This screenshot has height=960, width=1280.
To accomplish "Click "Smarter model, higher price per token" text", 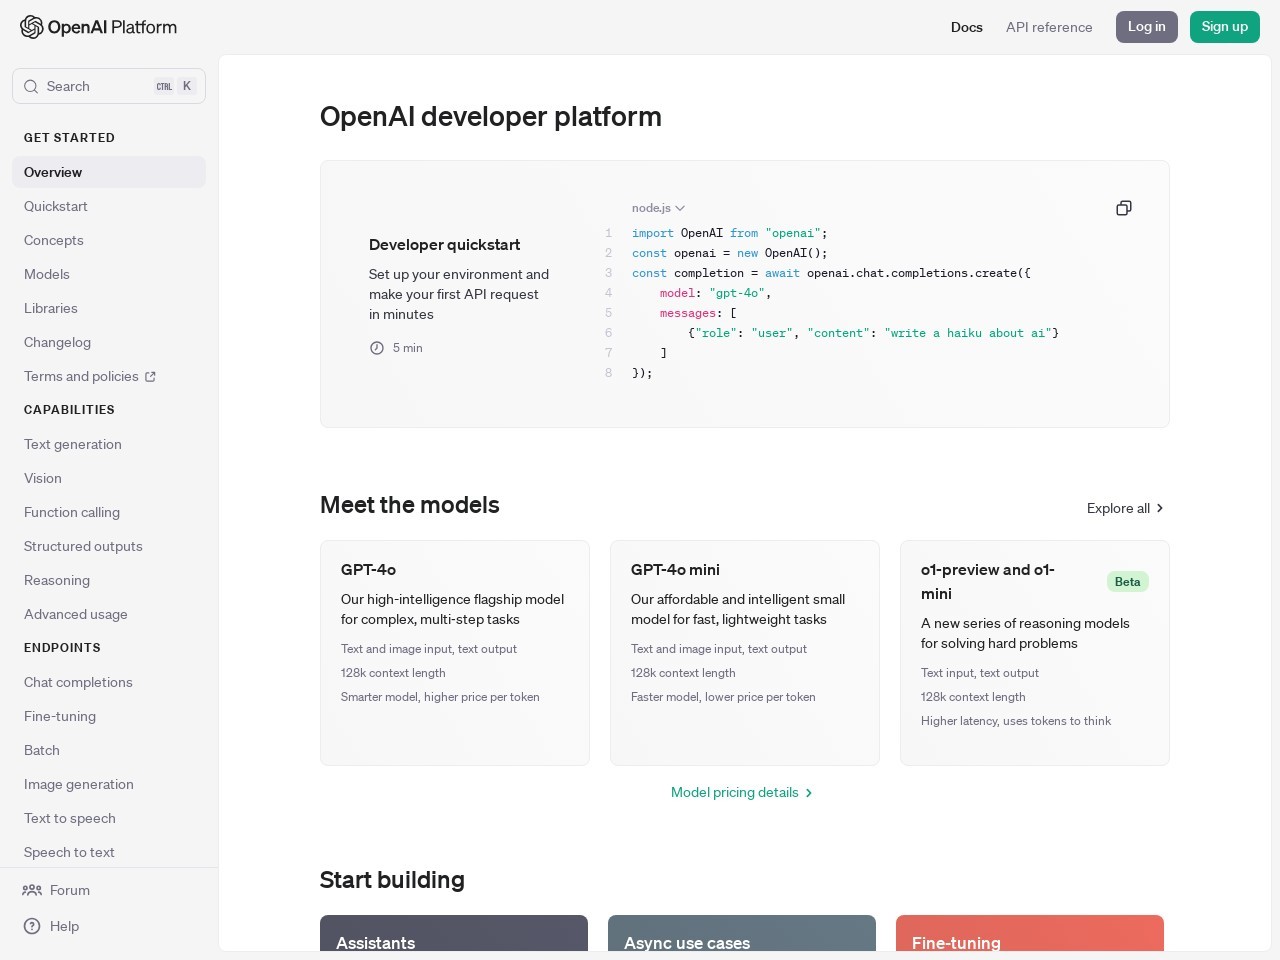I will pyautogui.click(x=440, y=697).
